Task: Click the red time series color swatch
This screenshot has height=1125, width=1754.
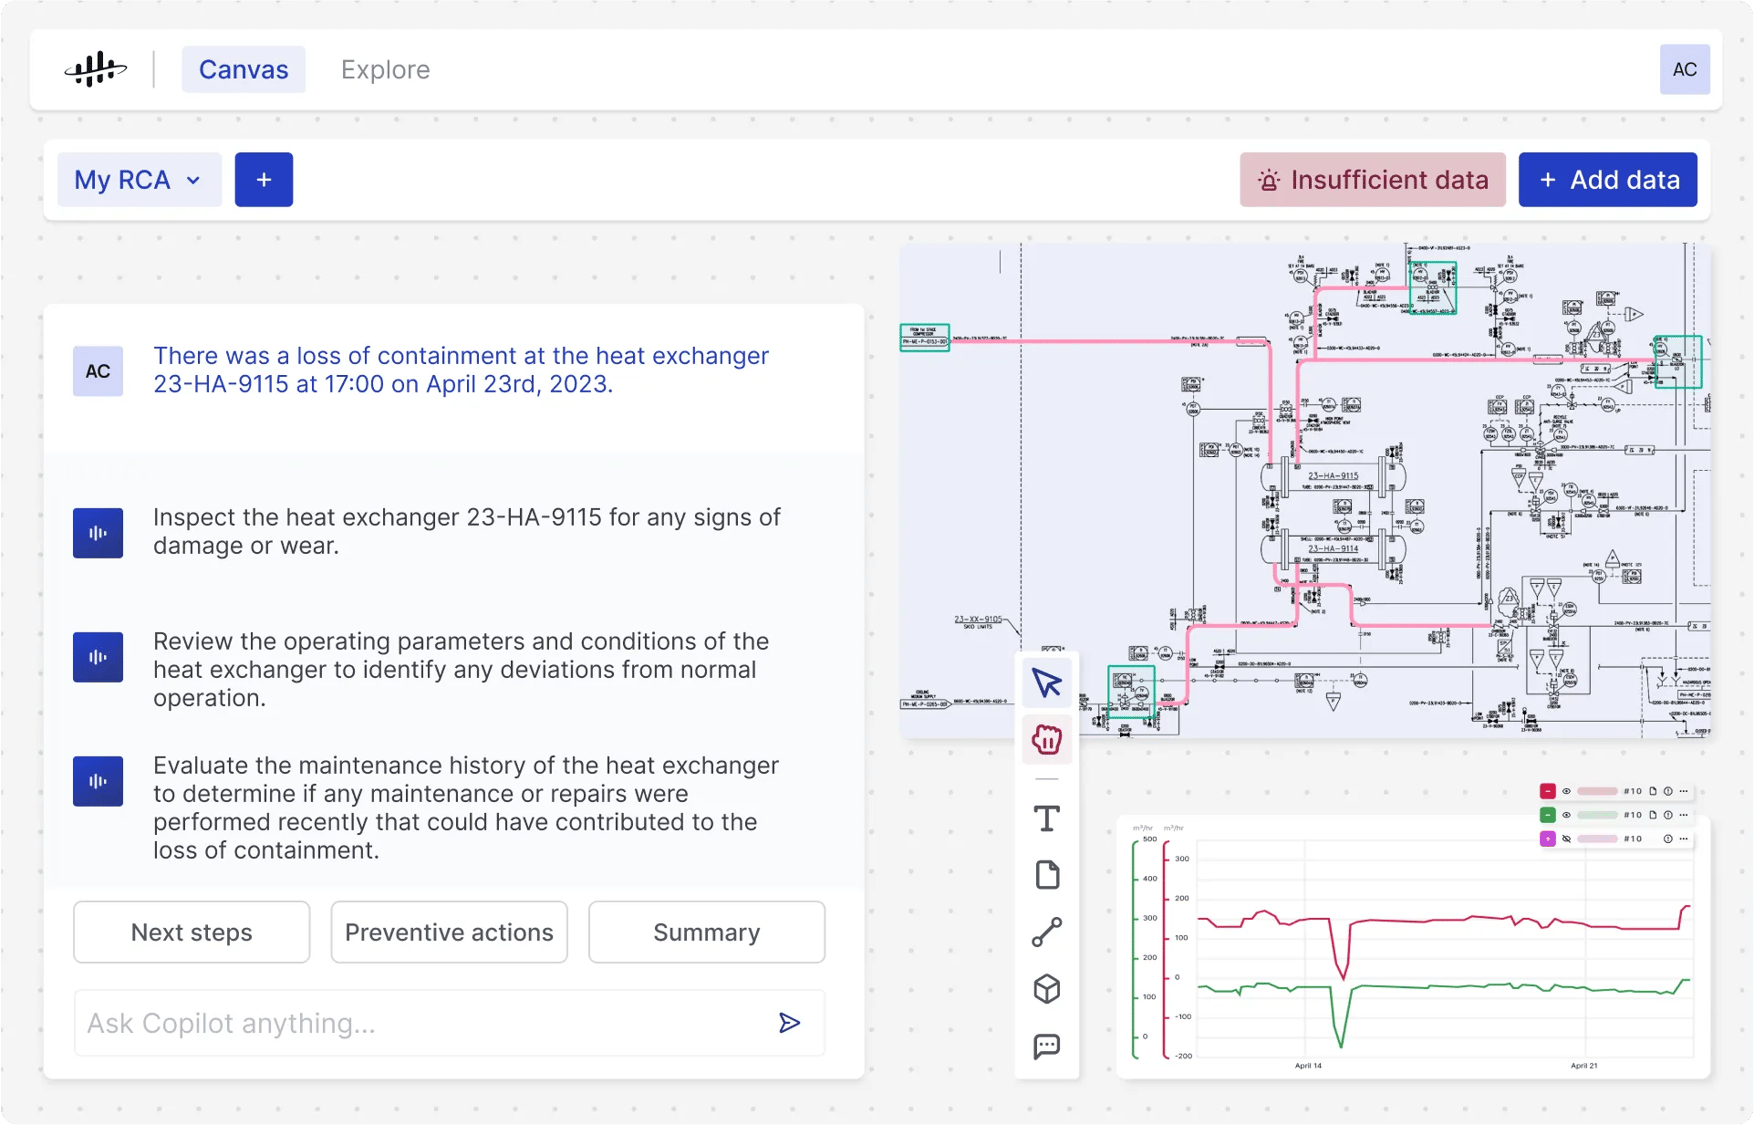Action: [1548, 791]
